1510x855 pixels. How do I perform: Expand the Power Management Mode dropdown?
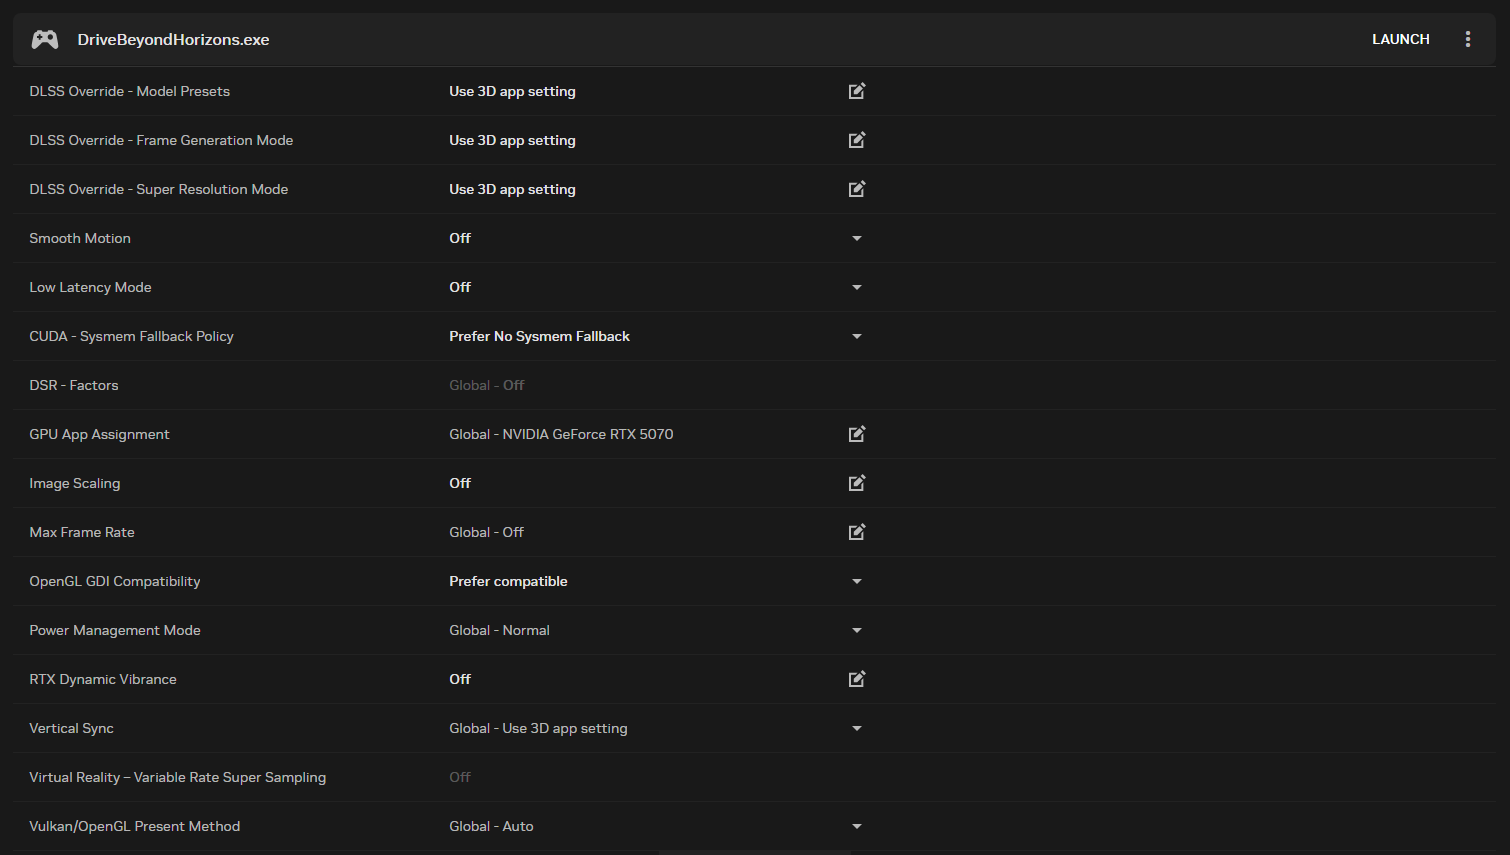(x=857, y=630)
